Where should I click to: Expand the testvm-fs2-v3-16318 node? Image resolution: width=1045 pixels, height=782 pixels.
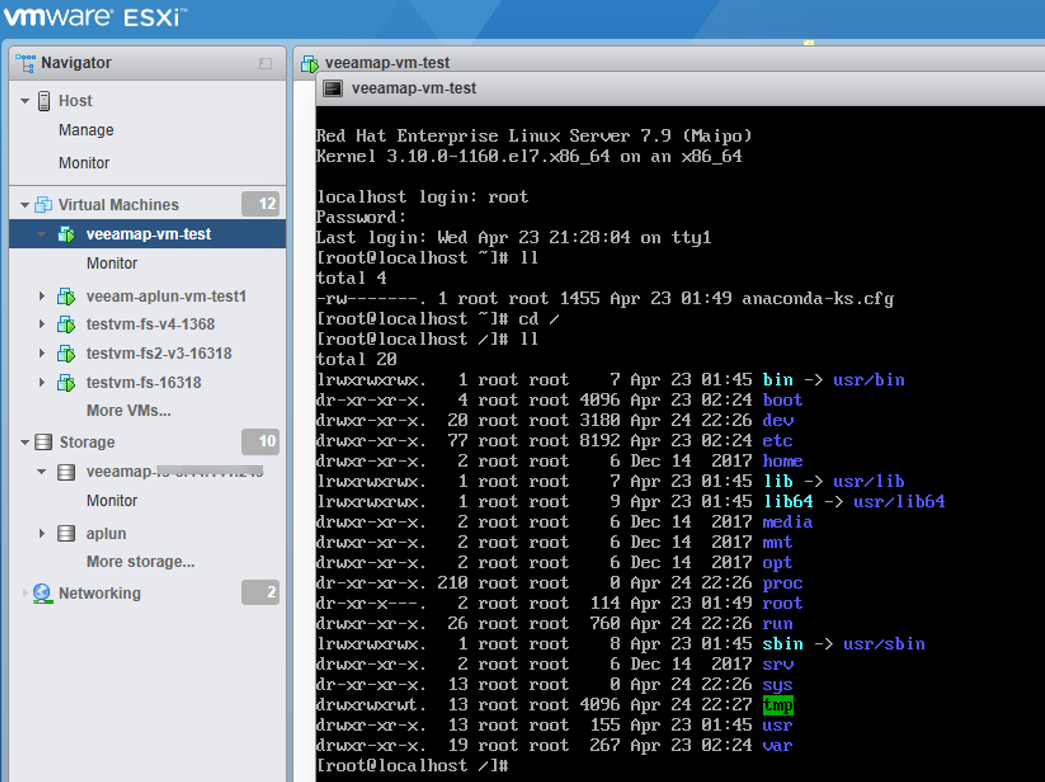point(41,353)
